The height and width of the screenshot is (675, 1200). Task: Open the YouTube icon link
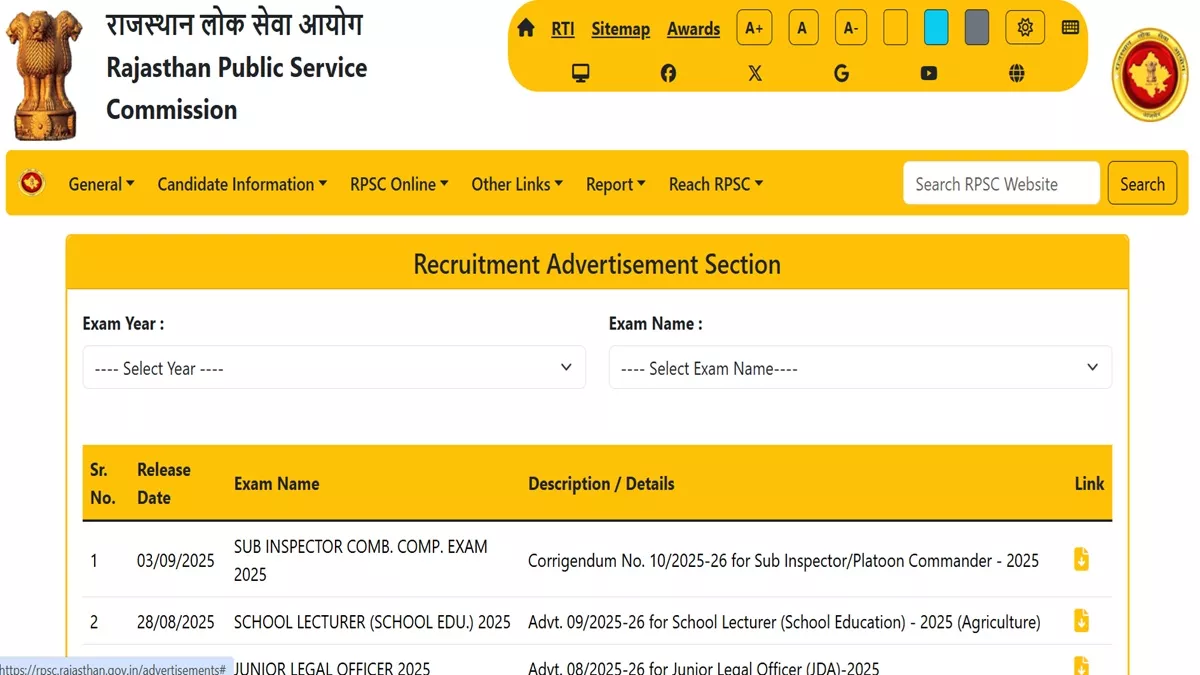[x=929, y=73]
